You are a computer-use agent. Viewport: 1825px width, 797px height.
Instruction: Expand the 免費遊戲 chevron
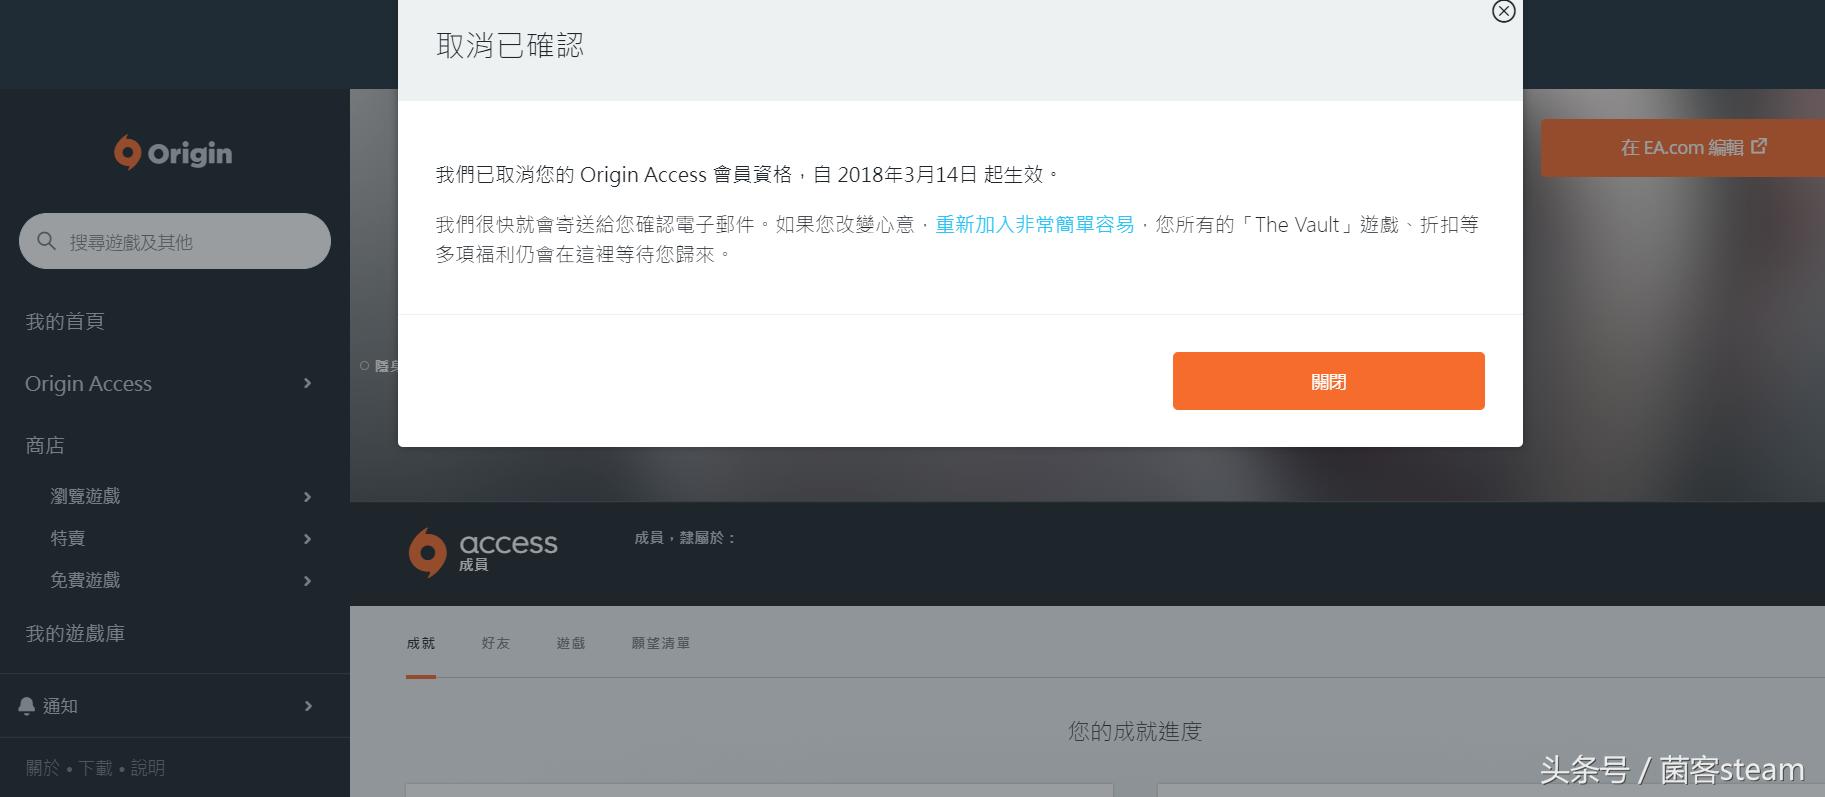click(x=308, y=581)
